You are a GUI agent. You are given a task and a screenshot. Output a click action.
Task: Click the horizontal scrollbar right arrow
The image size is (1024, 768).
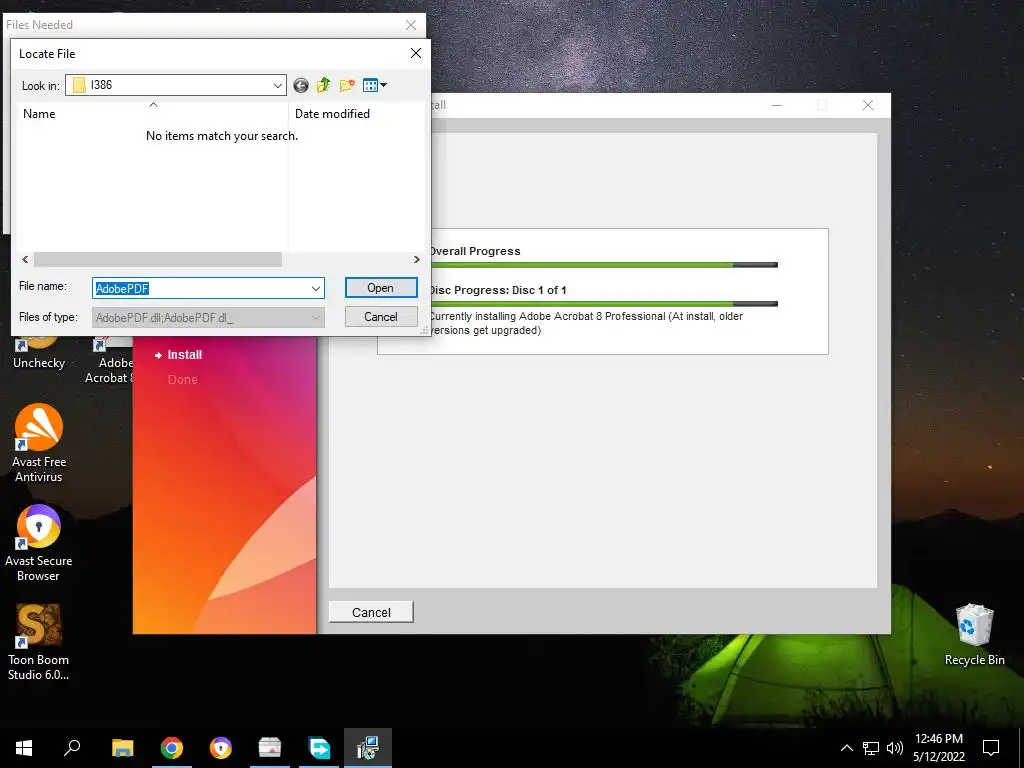417,259
